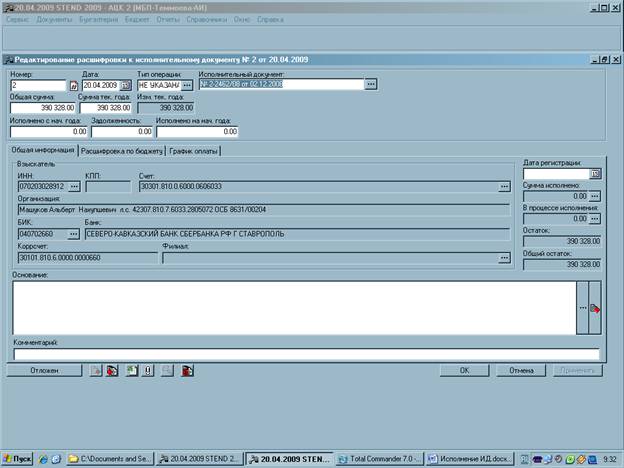Open calendar next to Дата field
This screenshot has width=624, height=468.
[x=126, y=85]
